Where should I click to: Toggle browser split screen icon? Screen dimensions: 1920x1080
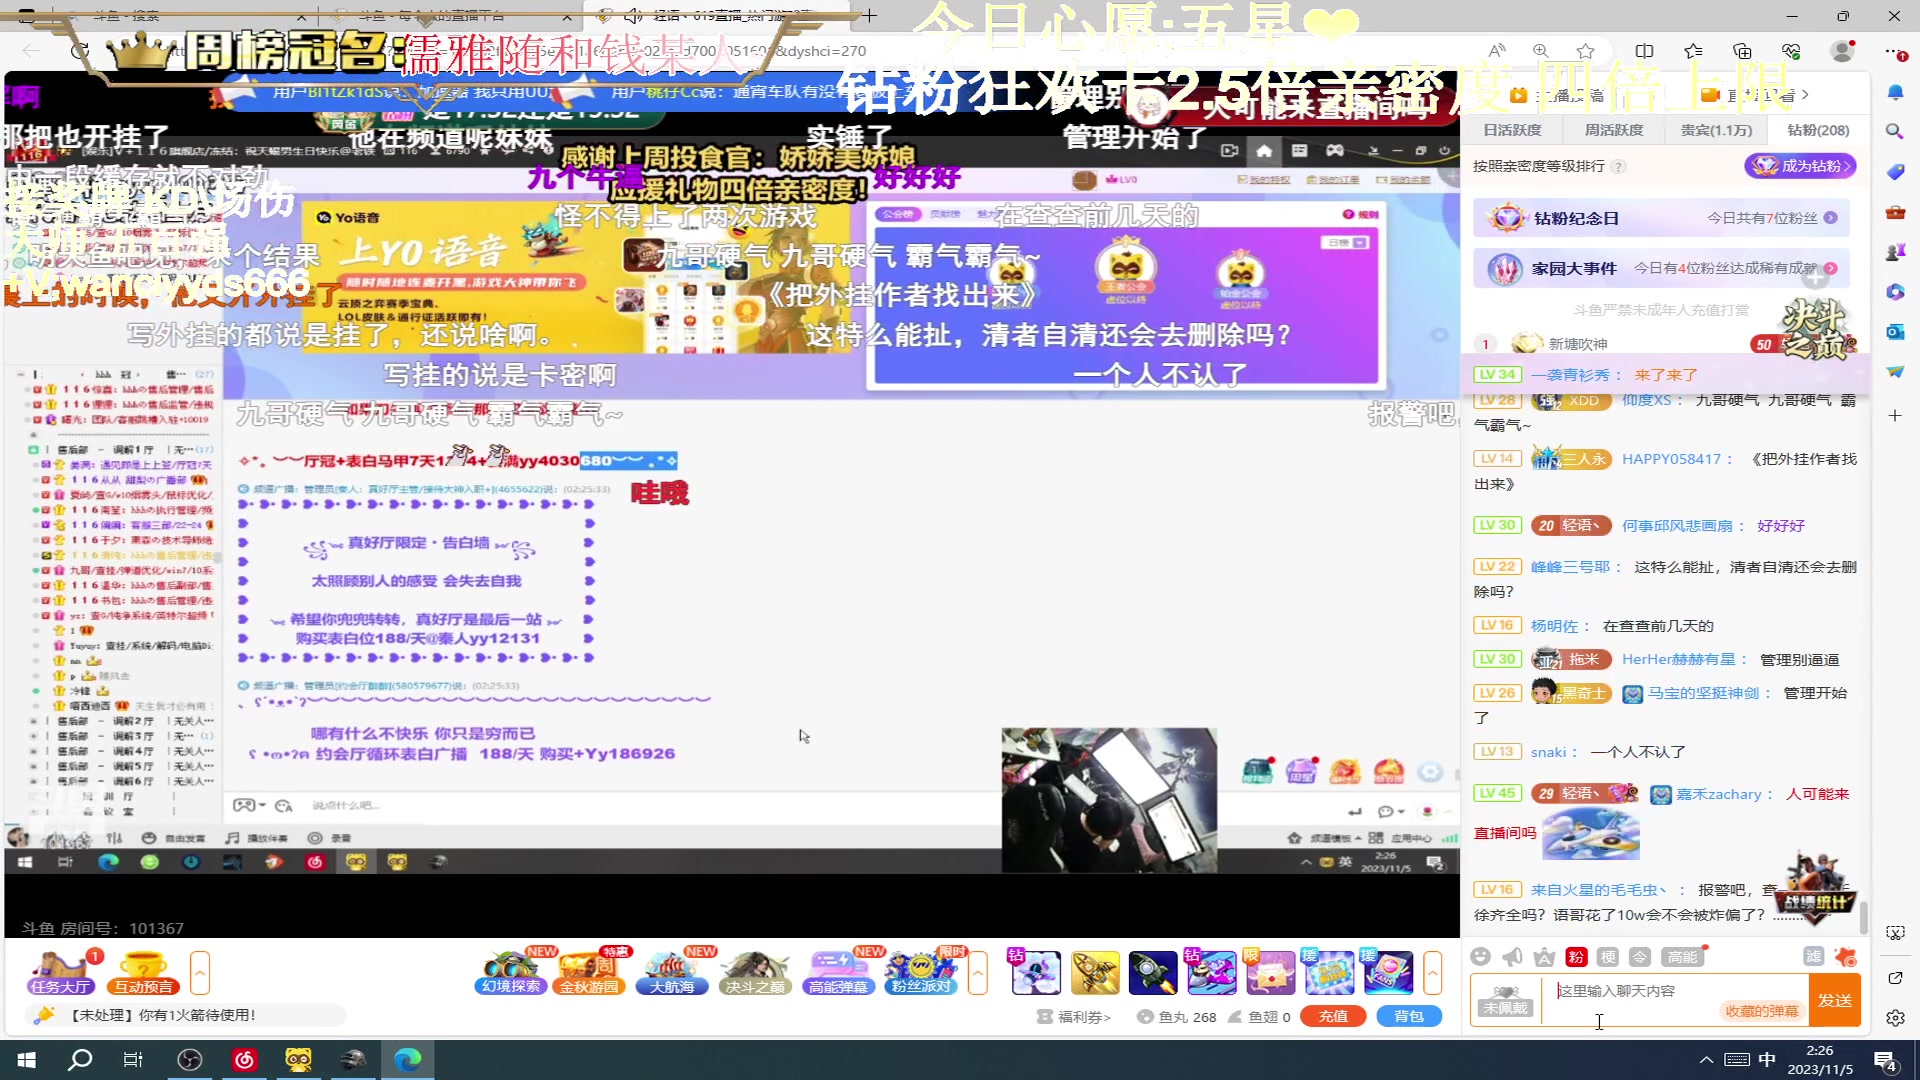1644,51
